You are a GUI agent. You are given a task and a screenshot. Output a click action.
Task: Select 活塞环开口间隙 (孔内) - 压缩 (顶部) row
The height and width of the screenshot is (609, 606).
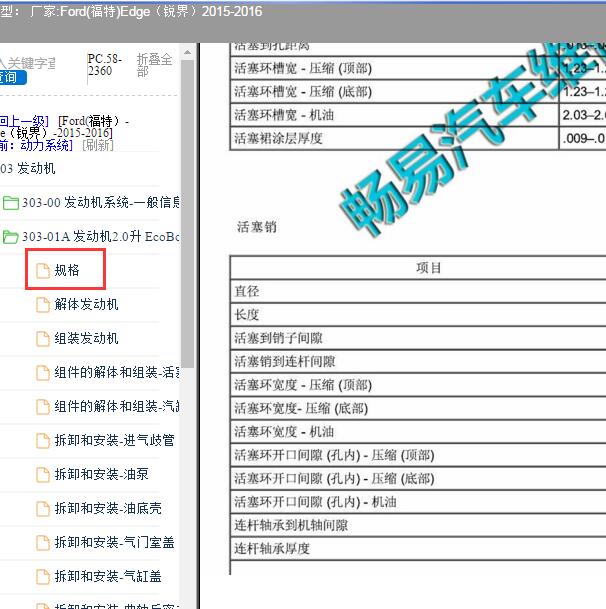pyautogui.click(x=418, y=455)
